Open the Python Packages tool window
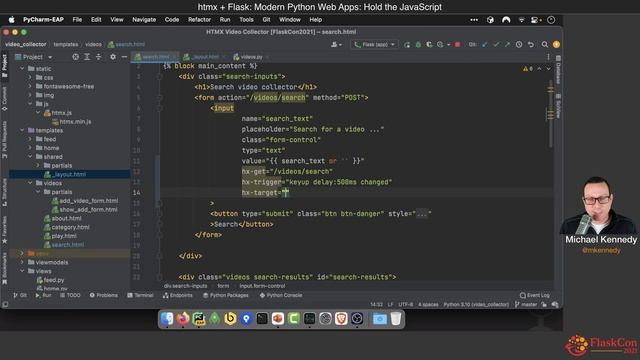Screen dimensions: 640x360 [226, 295]
